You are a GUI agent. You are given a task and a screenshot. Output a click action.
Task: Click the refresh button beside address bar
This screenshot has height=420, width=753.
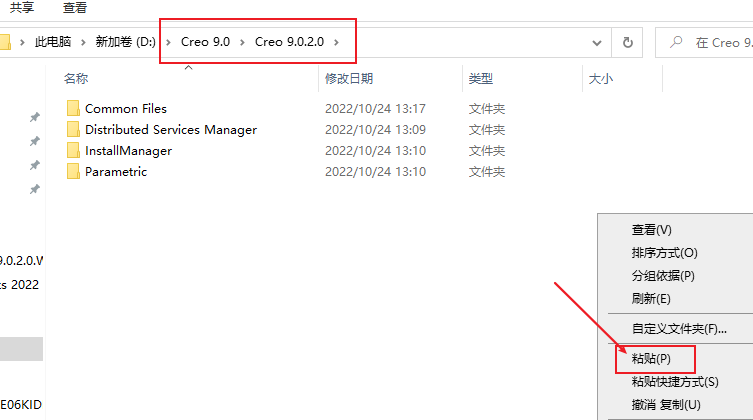coord(628,43)
